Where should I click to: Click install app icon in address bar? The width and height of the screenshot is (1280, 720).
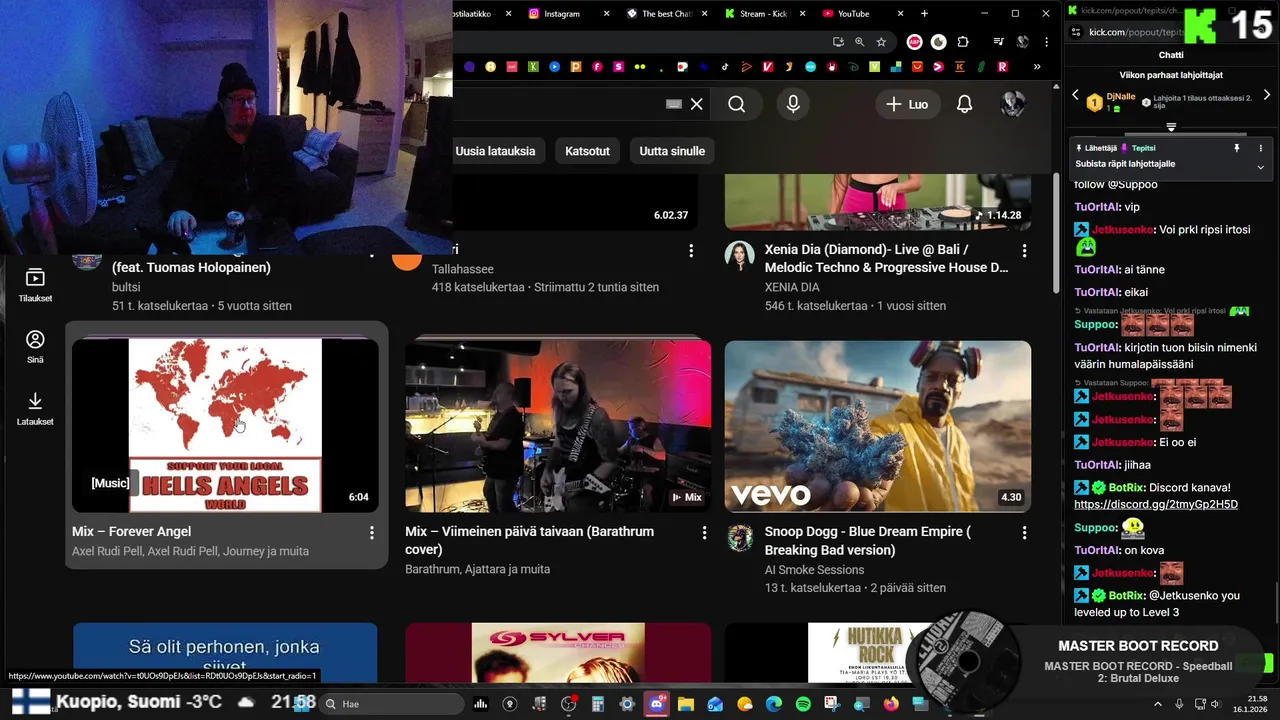pos(838,42)
